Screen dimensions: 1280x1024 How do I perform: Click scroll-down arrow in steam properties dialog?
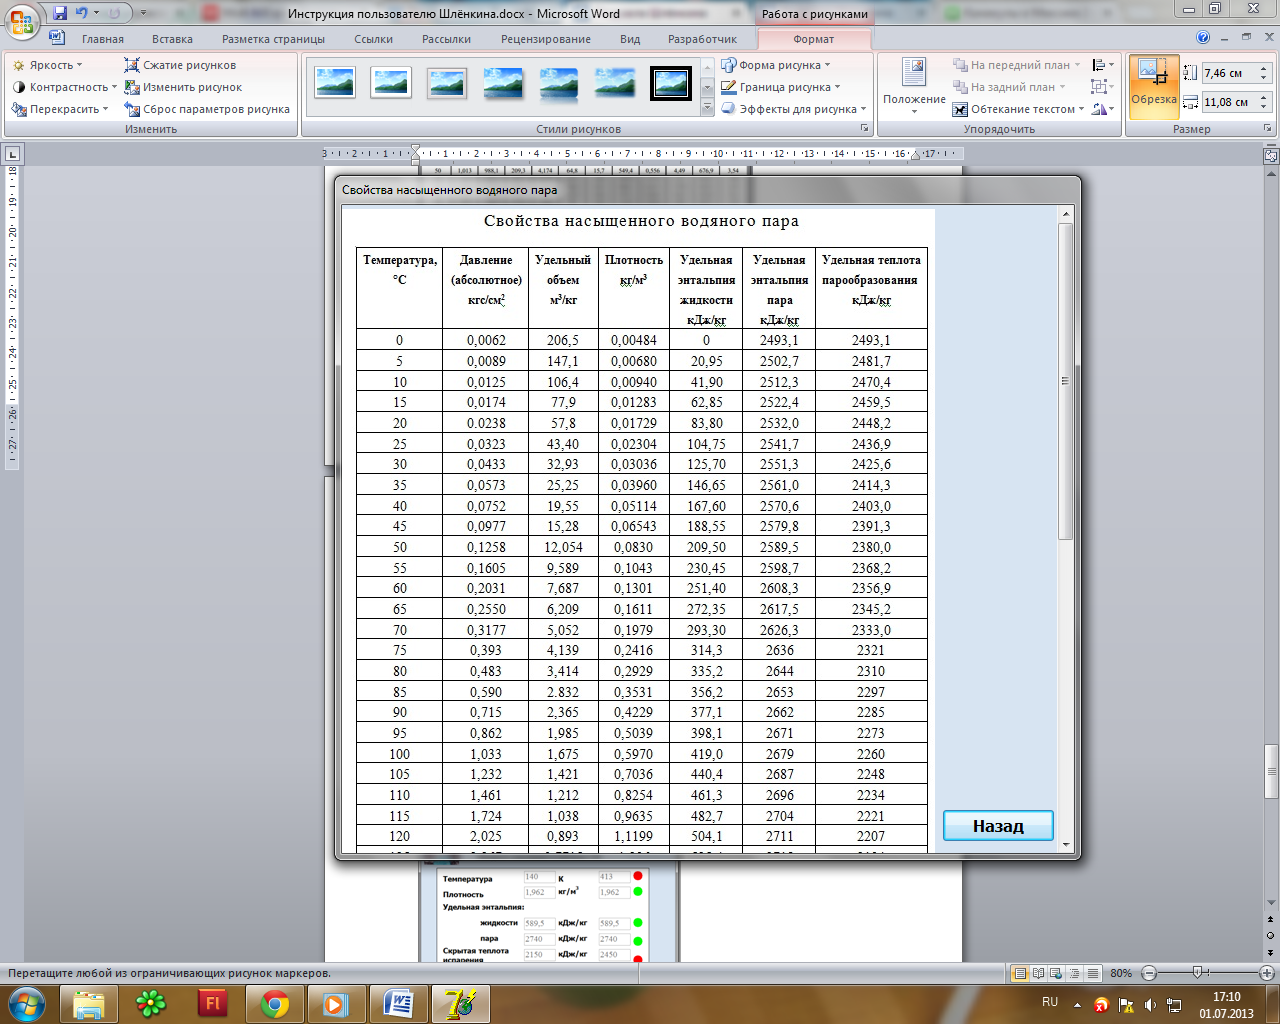1066,845
